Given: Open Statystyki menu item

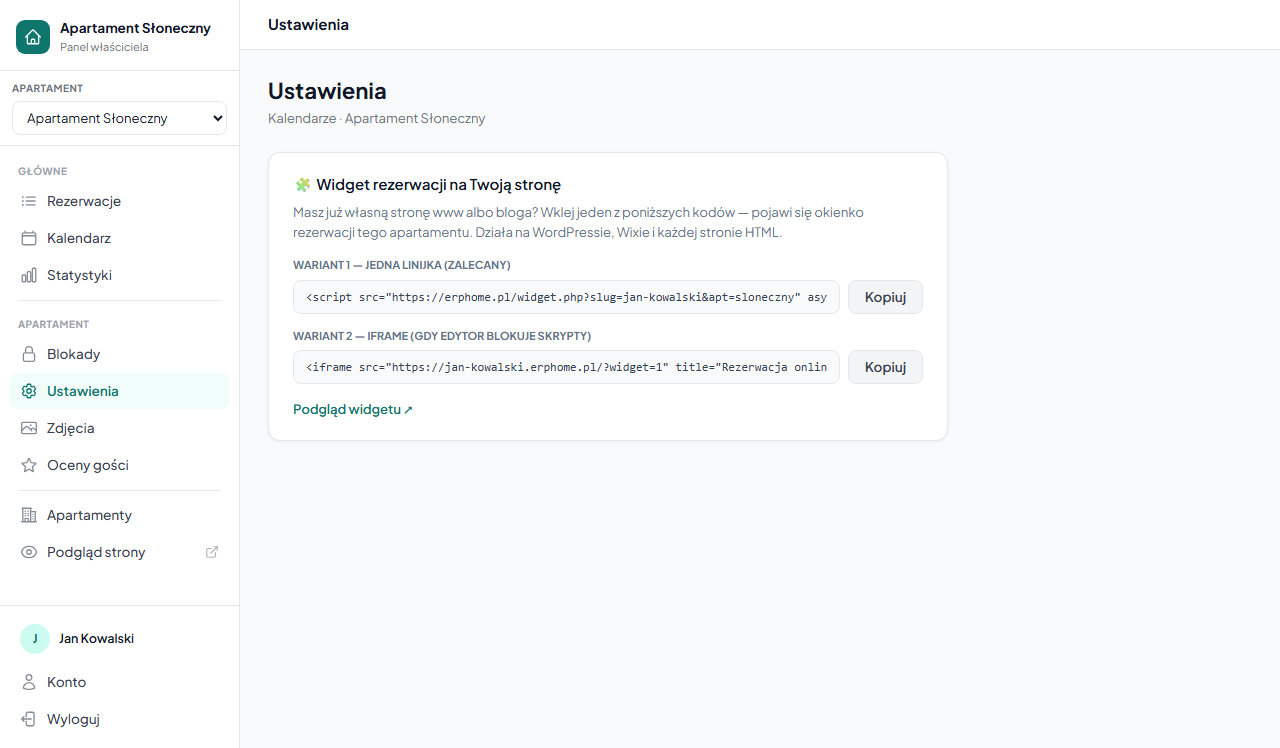Looking at the screenshot, I should coord(120,275).
